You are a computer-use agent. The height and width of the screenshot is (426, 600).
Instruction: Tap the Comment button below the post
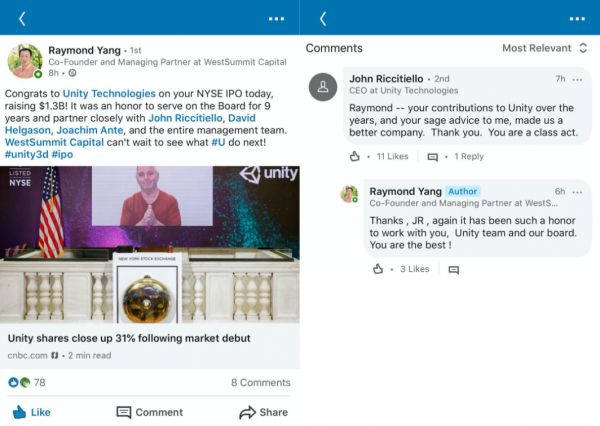tap(149, 411)
